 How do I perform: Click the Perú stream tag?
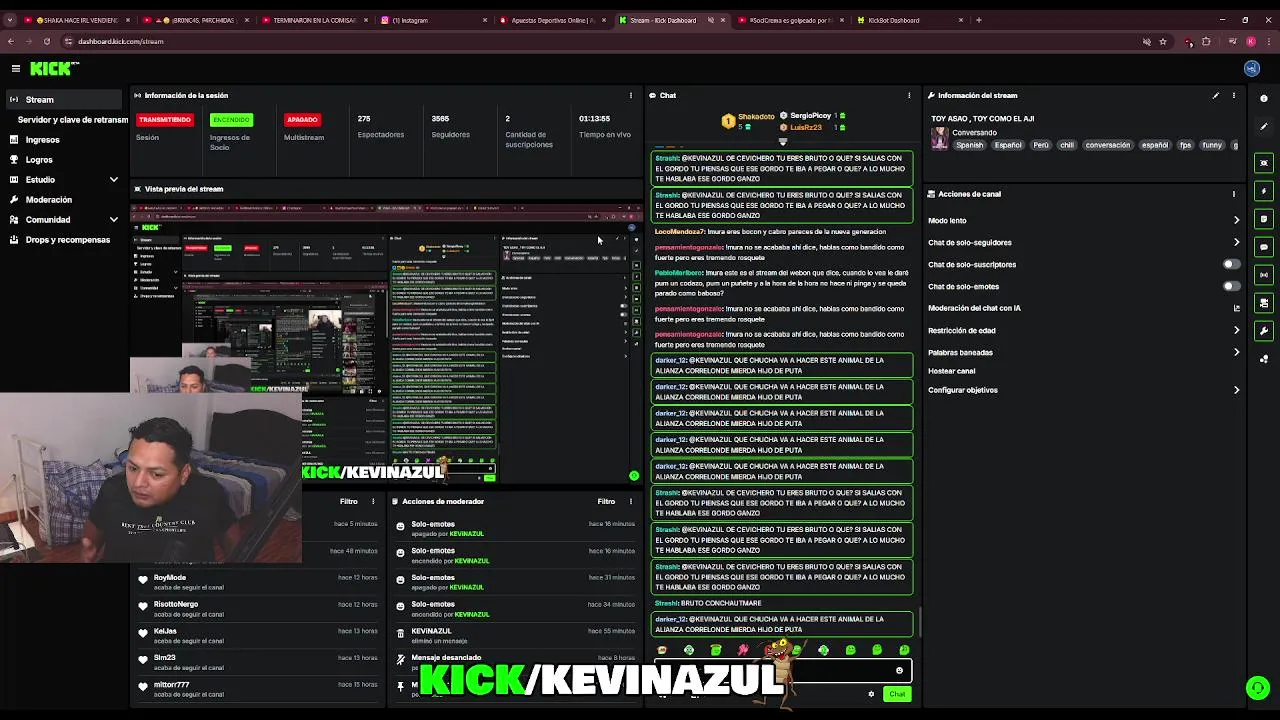1041,145
